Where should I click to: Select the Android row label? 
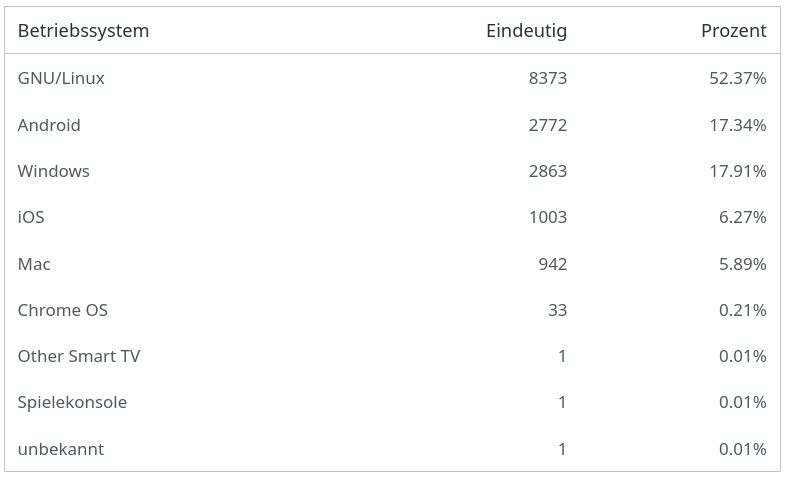click(49, 125)
